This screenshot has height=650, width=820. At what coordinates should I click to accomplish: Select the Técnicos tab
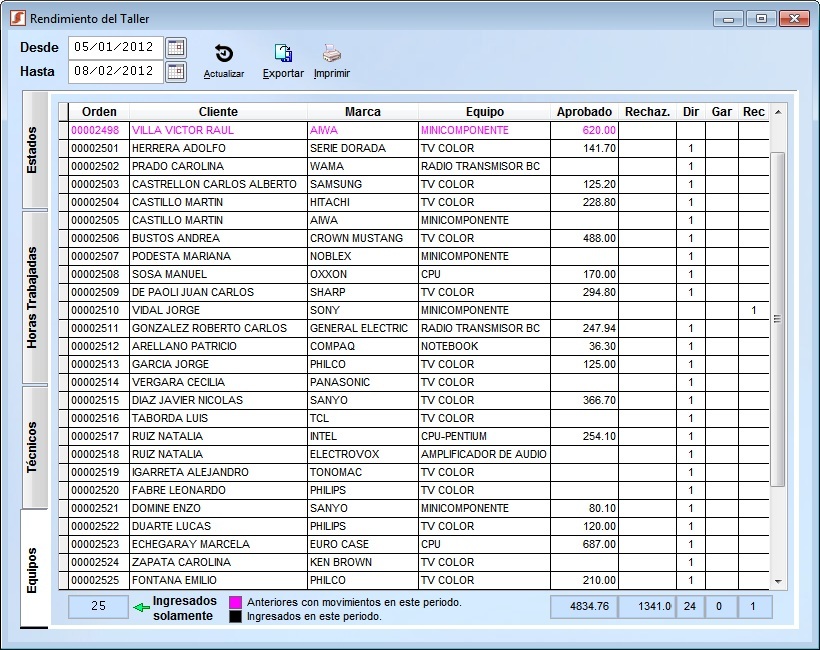34,446
